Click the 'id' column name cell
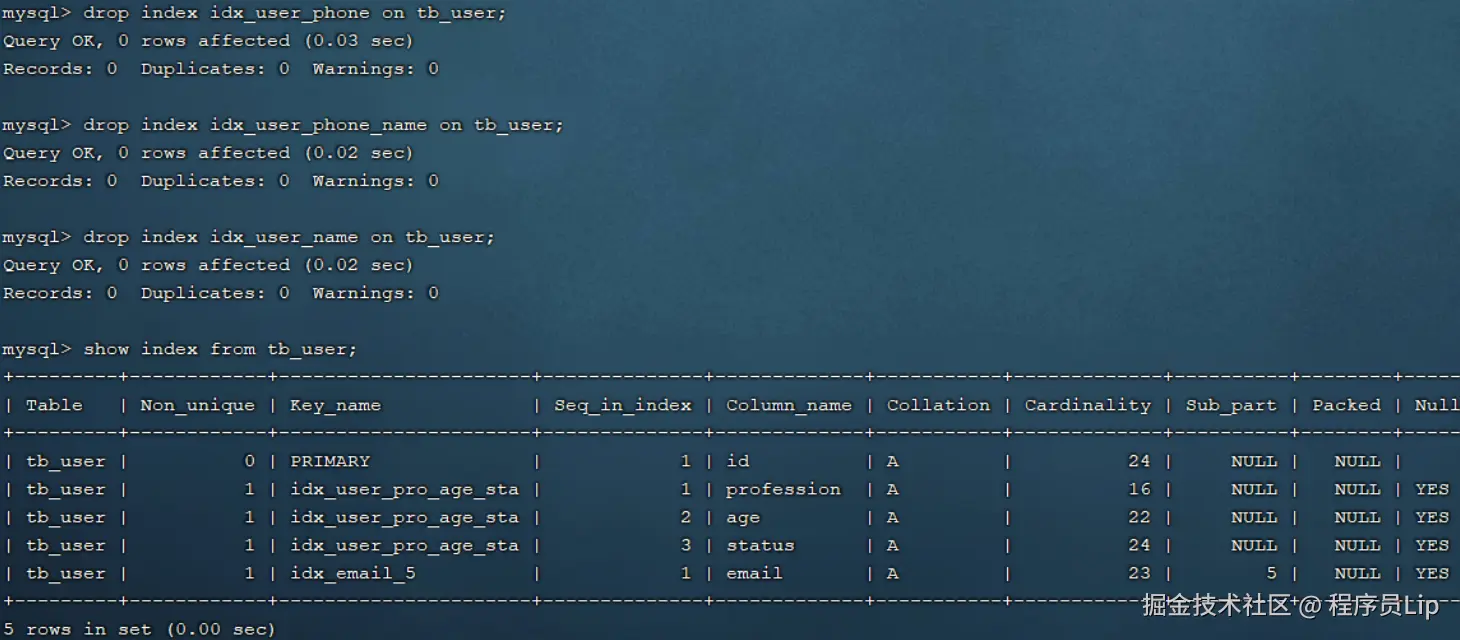This screenshot has width=1460, height=640. [737, 461]
